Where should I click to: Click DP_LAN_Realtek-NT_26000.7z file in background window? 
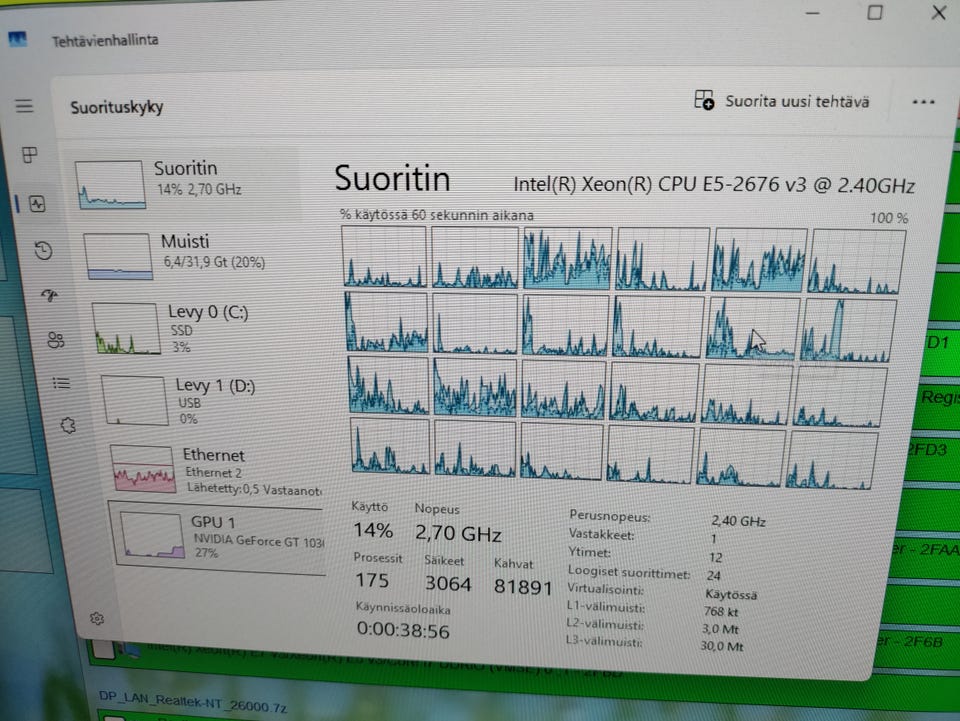pyautogui.click(x=192, y=702)
